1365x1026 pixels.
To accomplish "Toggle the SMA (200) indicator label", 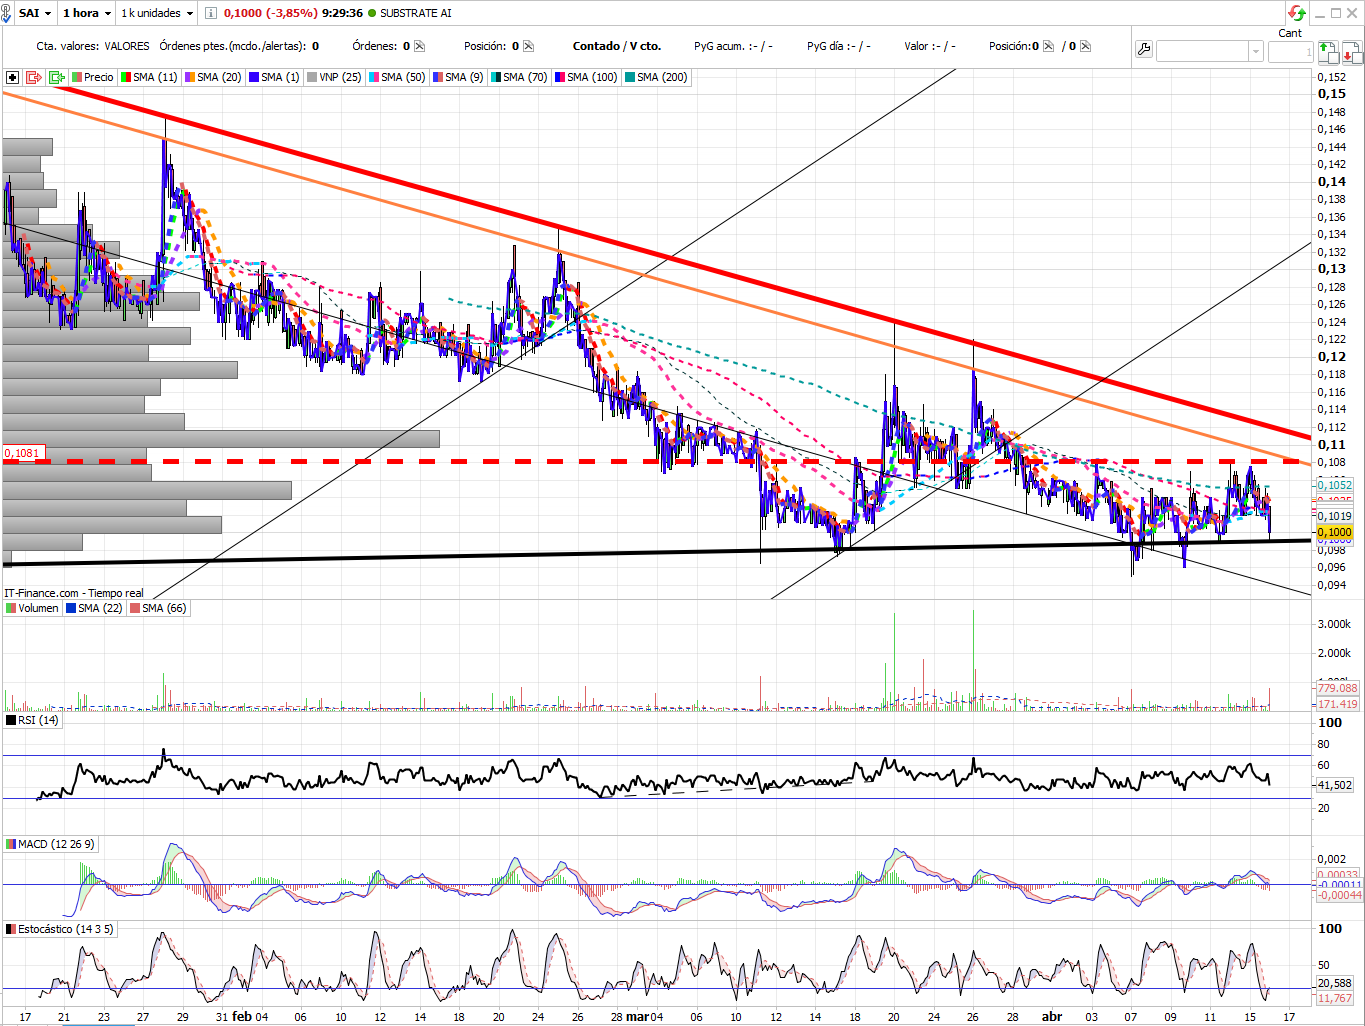I will click(656, 77).
